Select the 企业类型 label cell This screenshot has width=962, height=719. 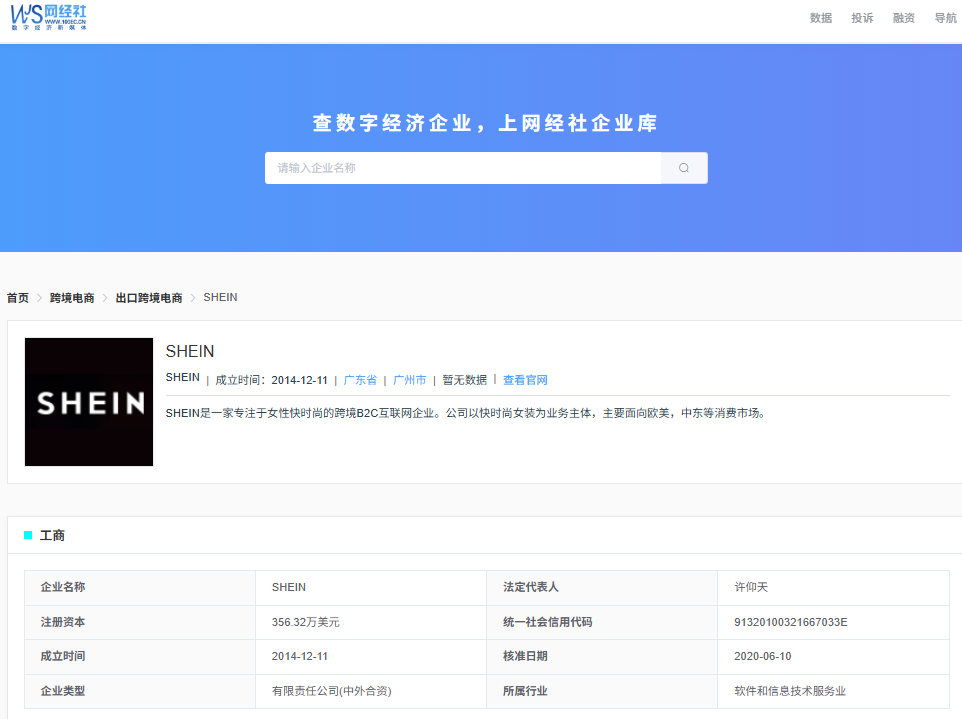pyautogui.click(x=140, y=691)
